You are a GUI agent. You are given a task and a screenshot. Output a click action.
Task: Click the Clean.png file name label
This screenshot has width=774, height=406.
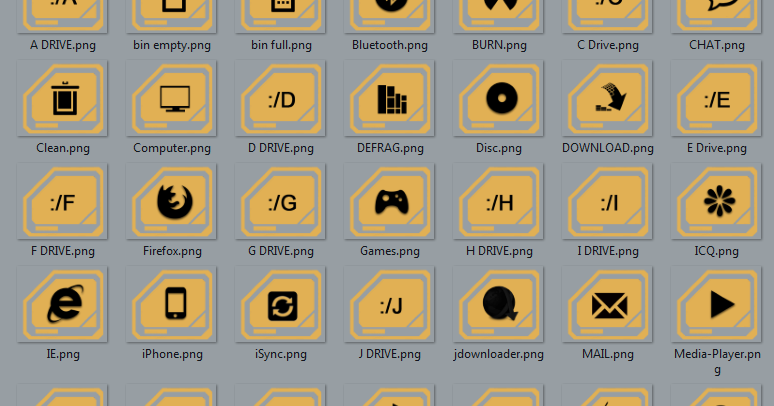63,148
